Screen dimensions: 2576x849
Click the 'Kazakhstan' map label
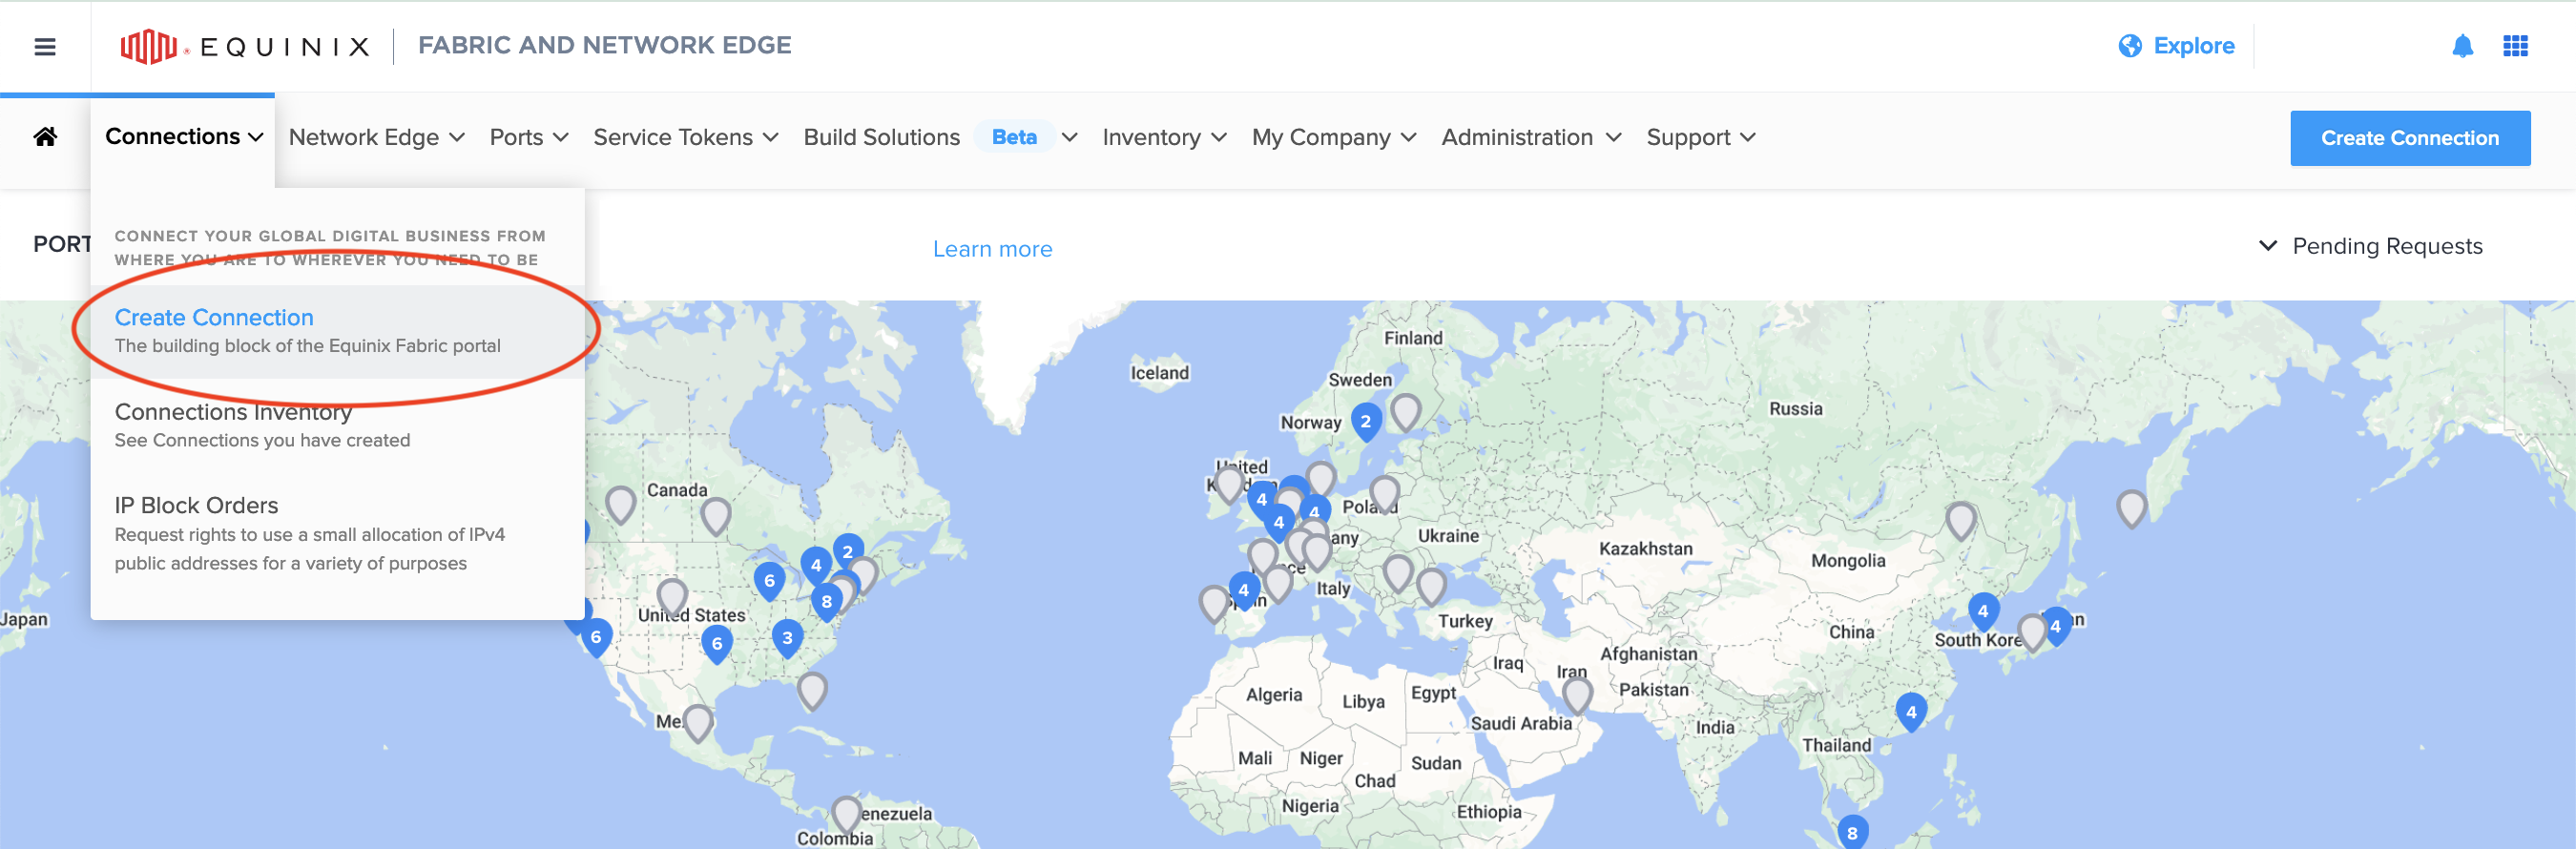[1645, 549]
